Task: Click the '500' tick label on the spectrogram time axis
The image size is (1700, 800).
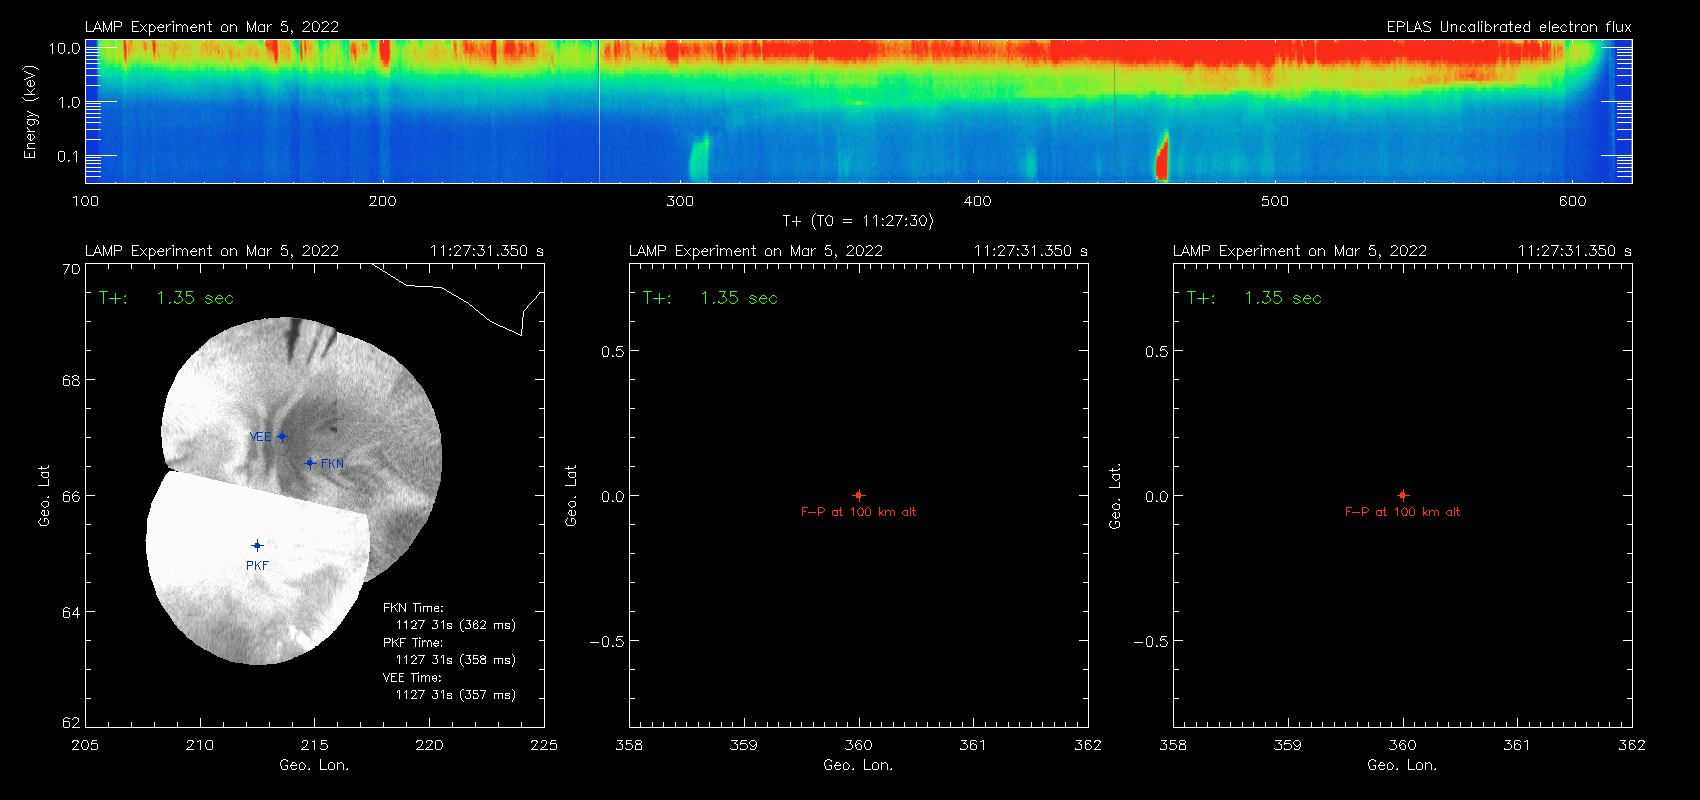Action: point(1275,201)
